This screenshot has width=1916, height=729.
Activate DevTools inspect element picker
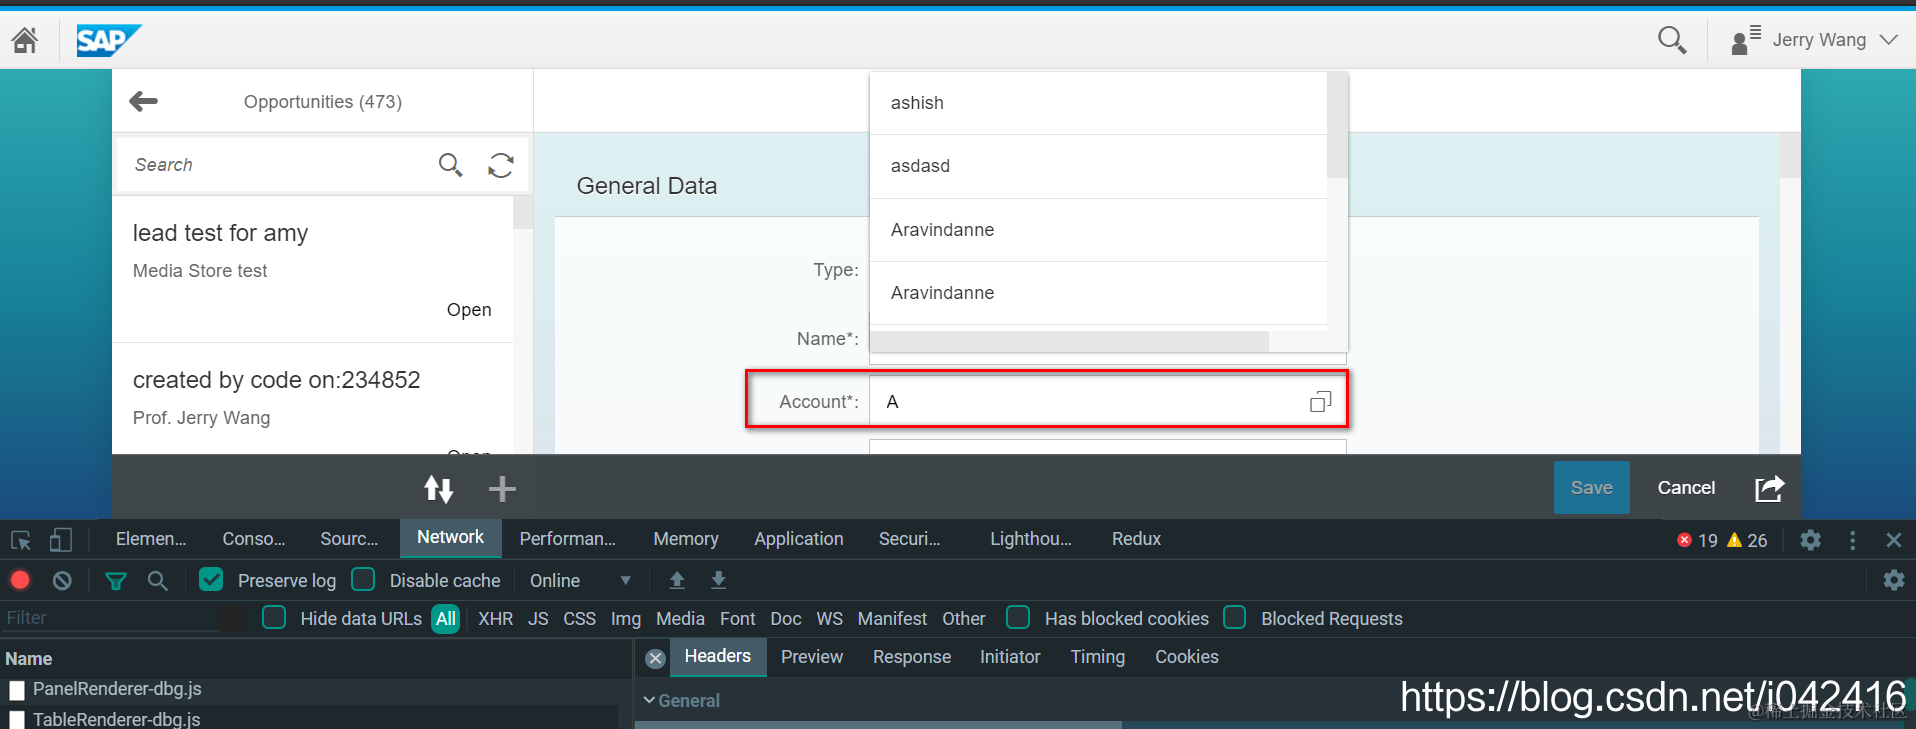[x=21, y=540]
